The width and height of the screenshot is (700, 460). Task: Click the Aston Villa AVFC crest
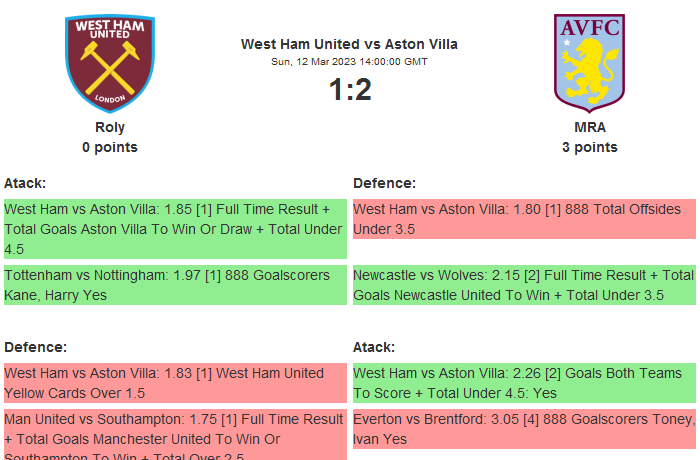pyautogui.click(x=589, y=61)
